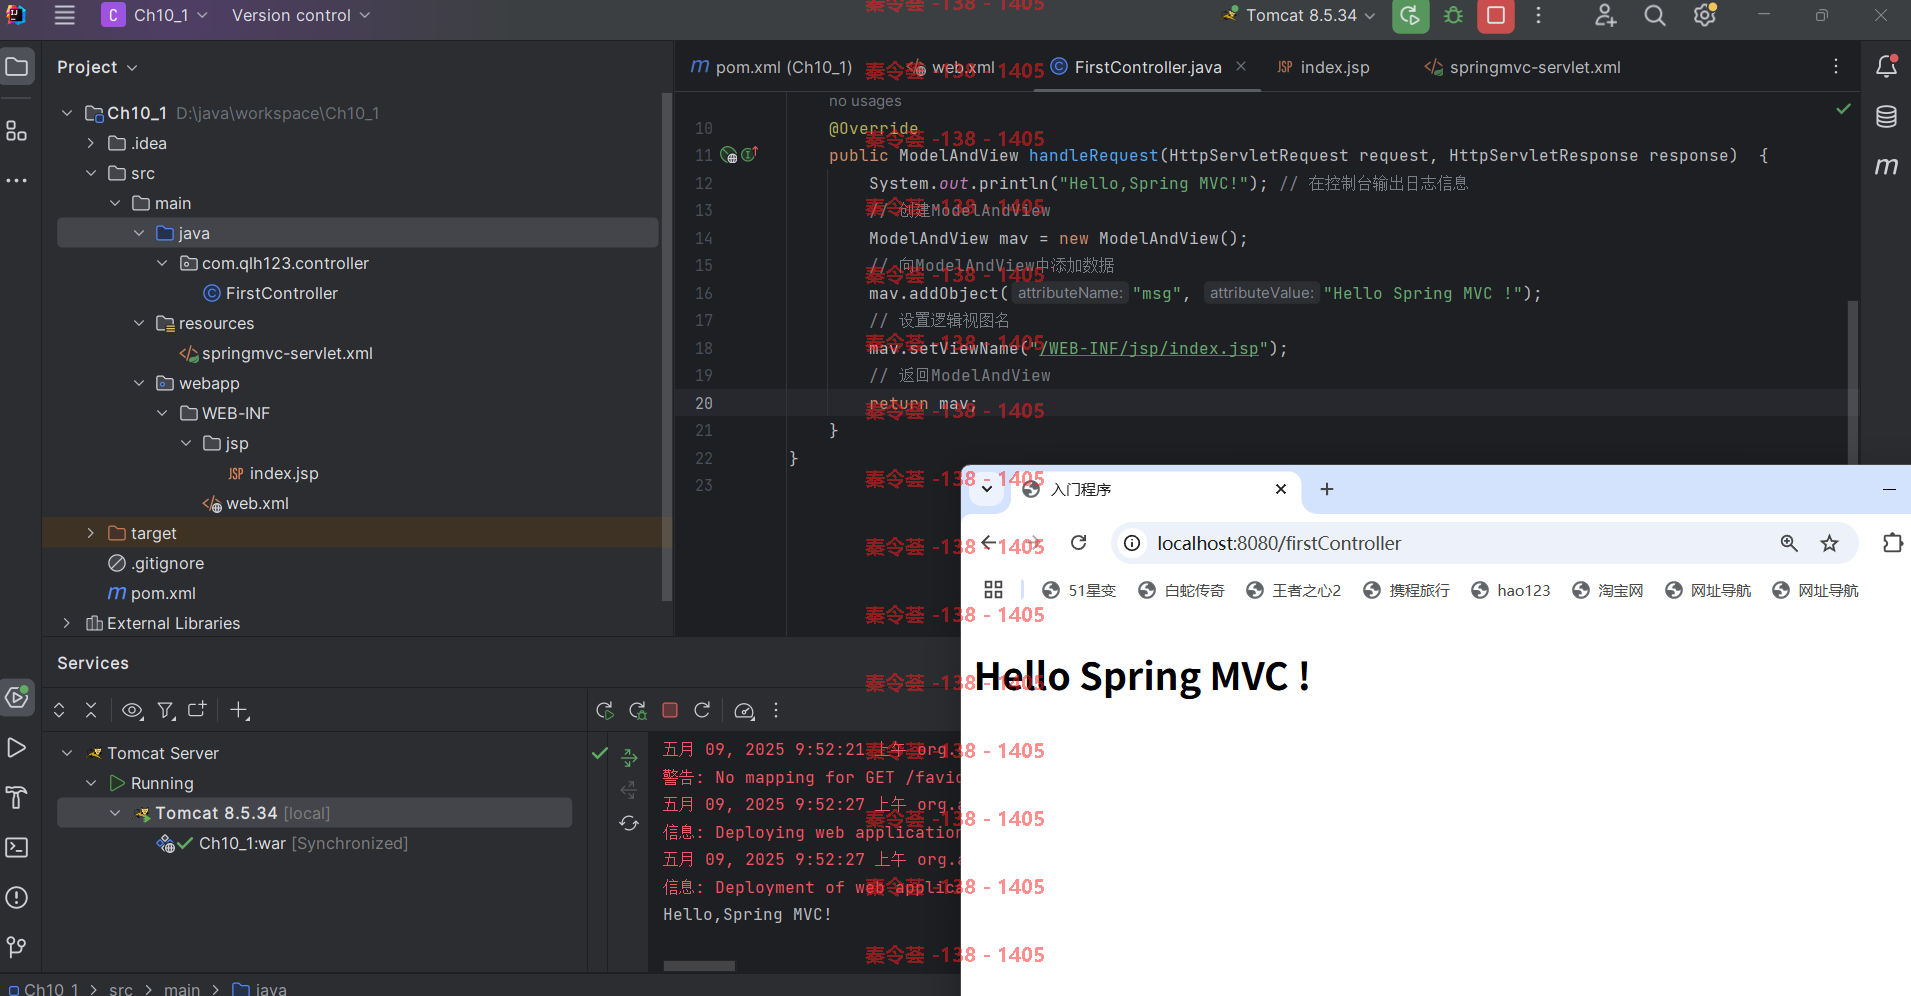Screen dimensions: 1911x996
Task: Open the Git tool window
Action: [x=17, y=946]
